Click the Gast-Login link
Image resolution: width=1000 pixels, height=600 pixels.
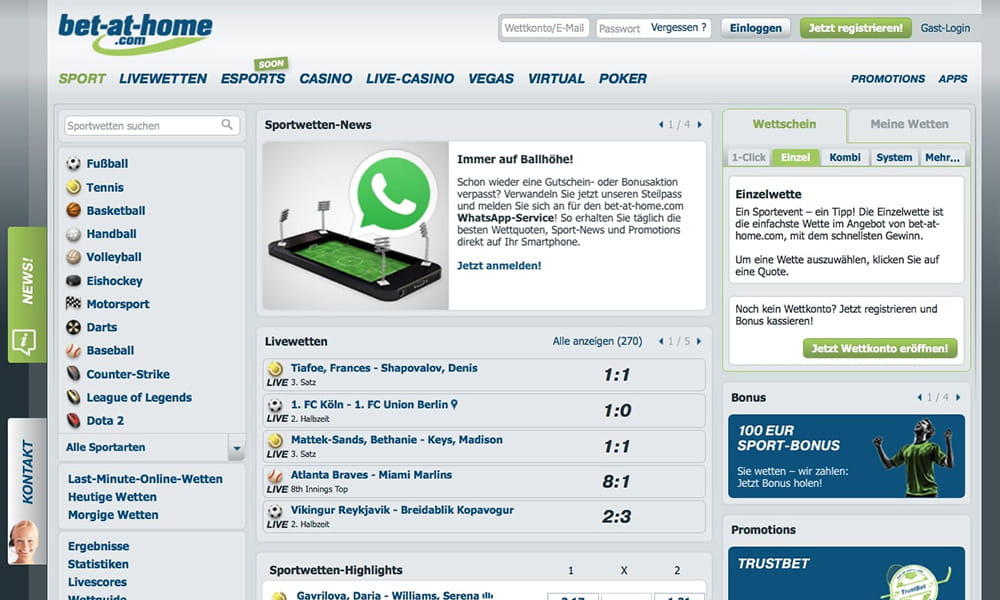pyautogui.click(x=945, y=28)
